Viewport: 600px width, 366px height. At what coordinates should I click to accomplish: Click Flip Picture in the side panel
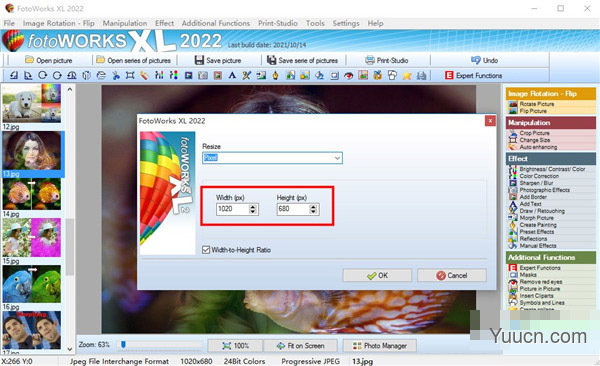point(533,111)
